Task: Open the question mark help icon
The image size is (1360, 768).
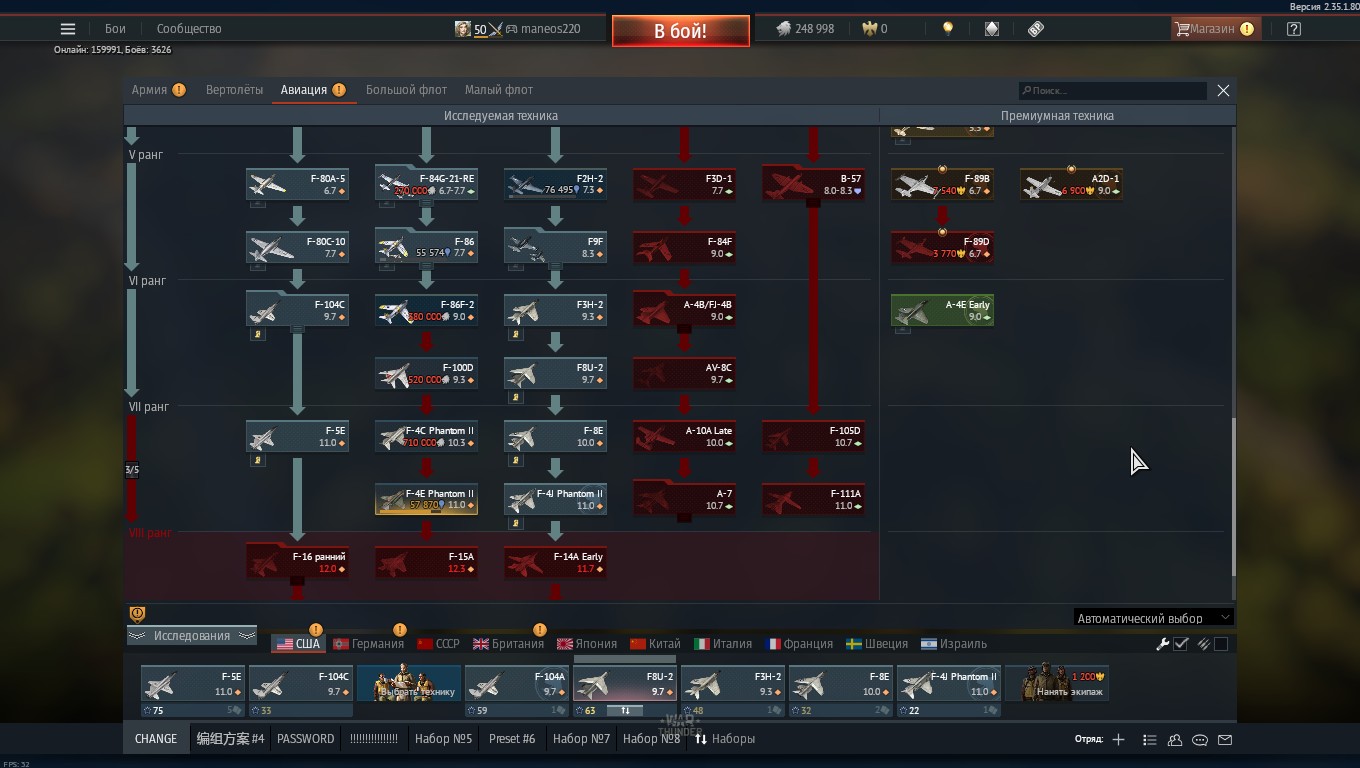Action: point(1294,29)
